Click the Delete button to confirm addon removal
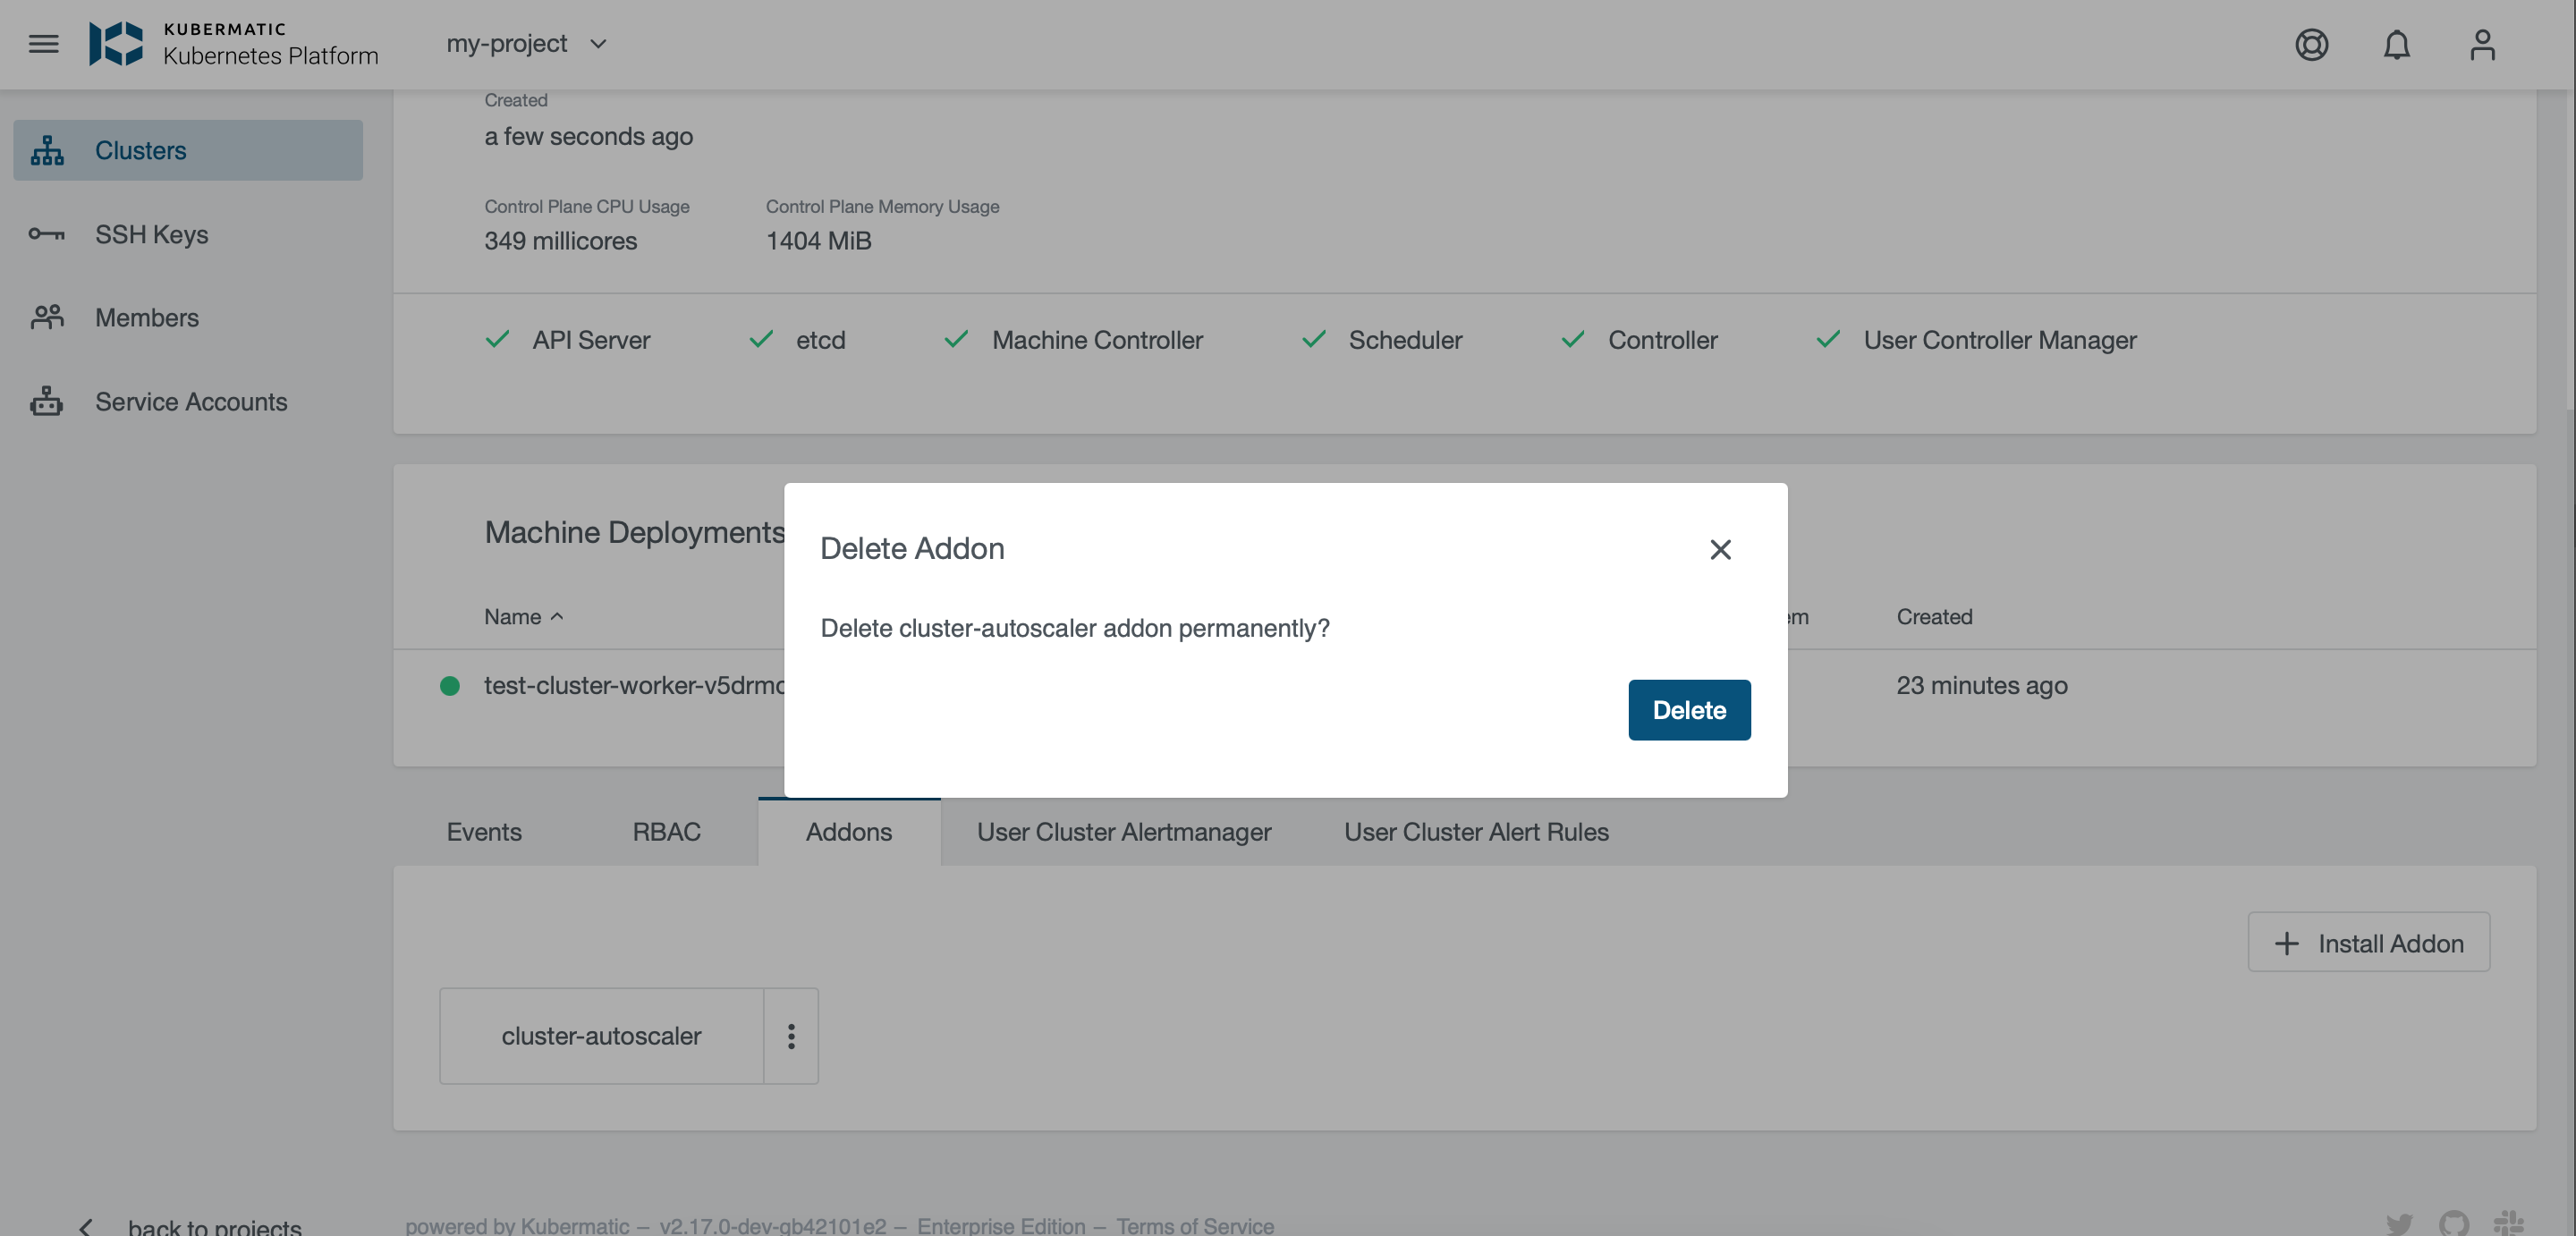The image size is (2576, 1236). pyautogui.click(x=1689, y=710)
